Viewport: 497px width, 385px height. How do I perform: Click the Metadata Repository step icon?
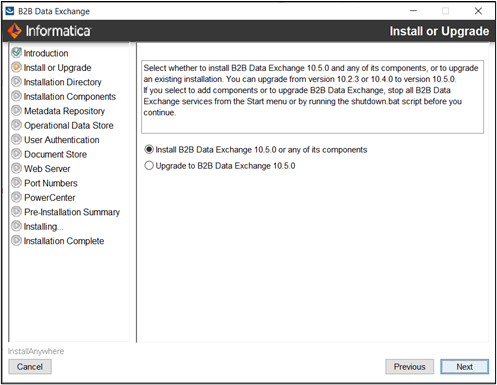tap(16, 110)
